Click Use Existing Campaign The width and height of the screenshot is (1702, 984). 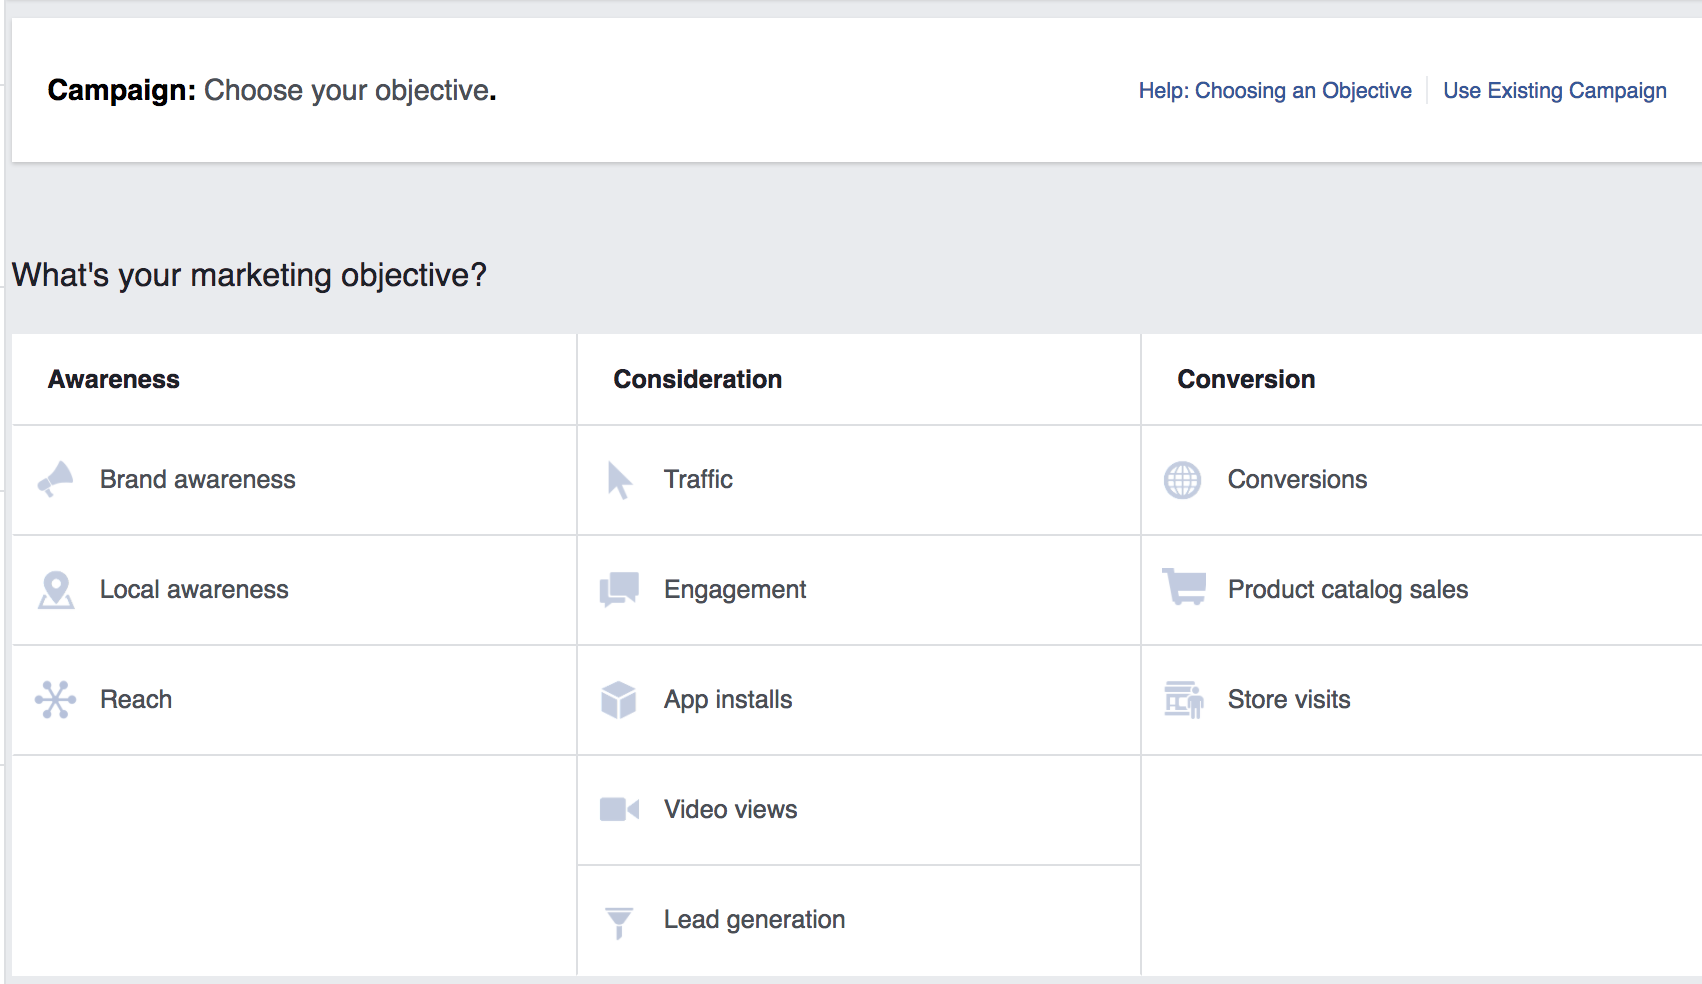1554,90
